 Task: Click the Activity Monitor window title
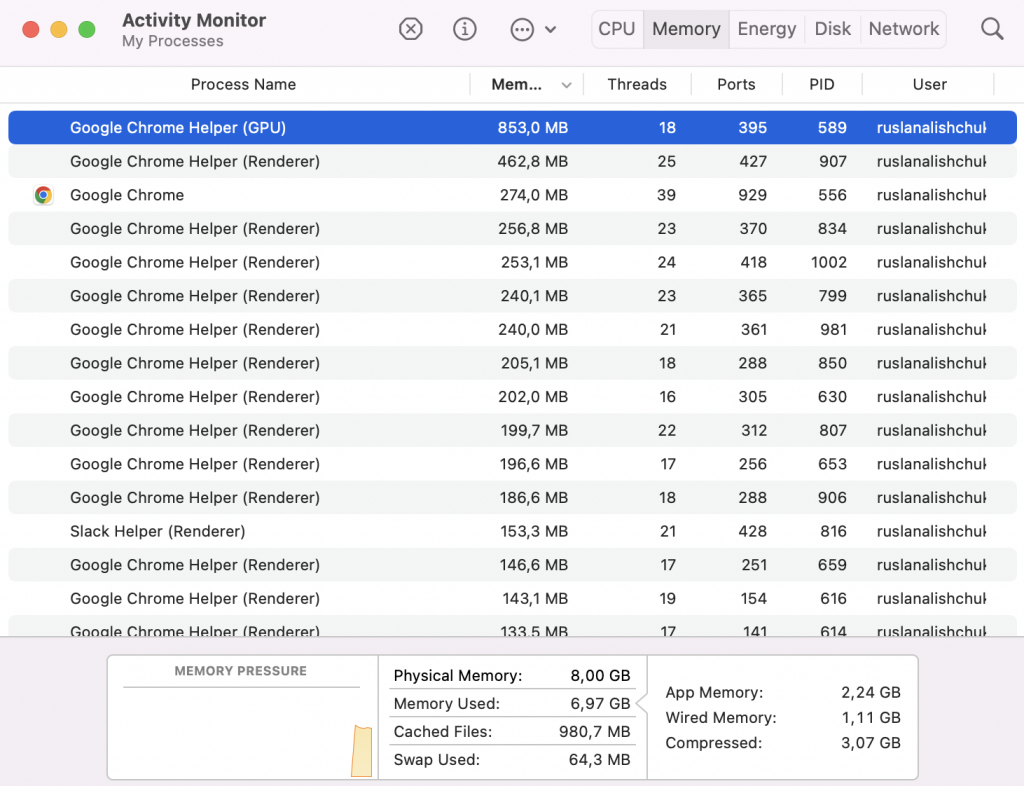pos(194,20)
